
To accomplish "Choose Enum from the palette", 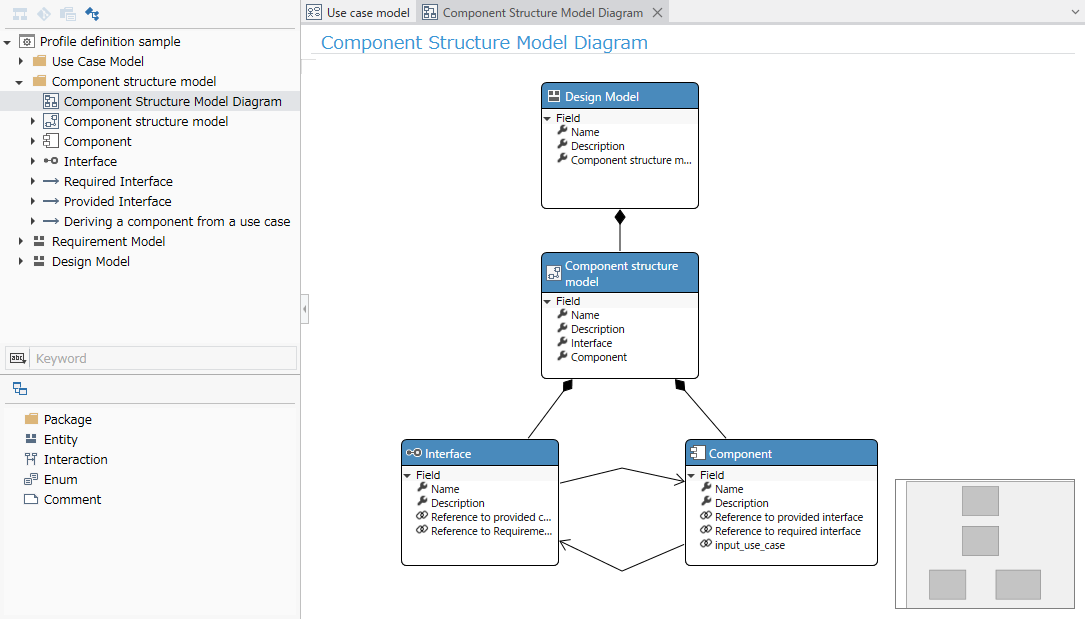I will pyautogui.click(x=61, y=479).
